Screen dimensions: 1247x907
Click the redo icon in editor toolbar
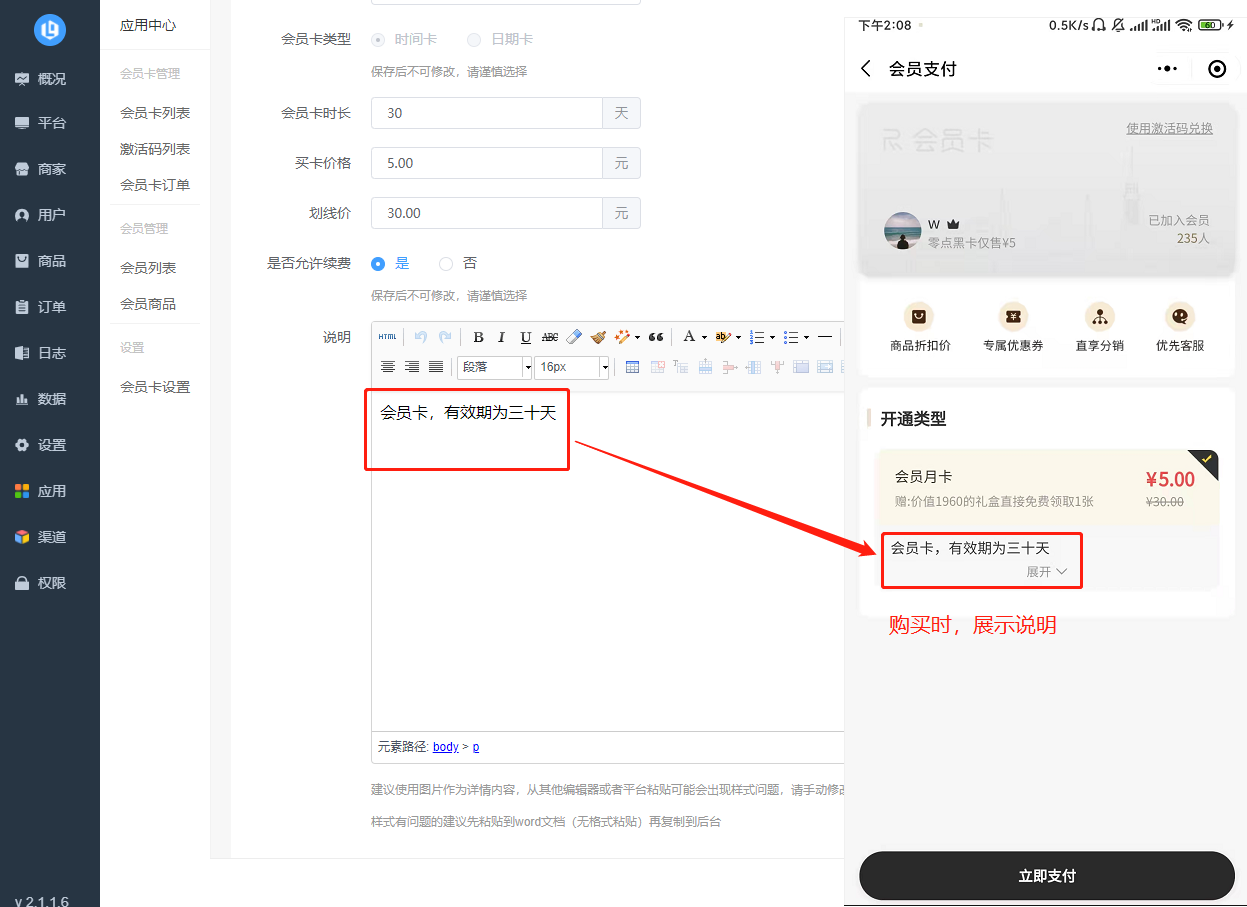tap(445, 337)
